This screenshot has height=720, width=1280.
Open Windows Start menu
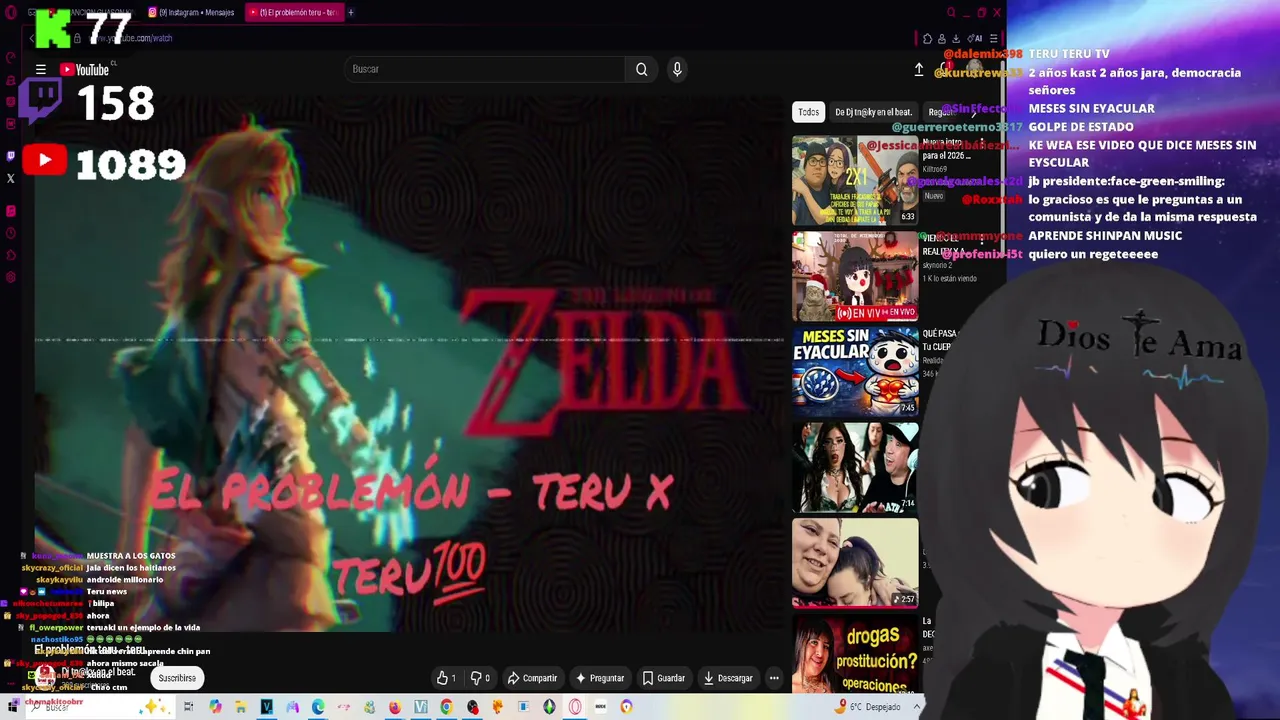coord(12,707)
